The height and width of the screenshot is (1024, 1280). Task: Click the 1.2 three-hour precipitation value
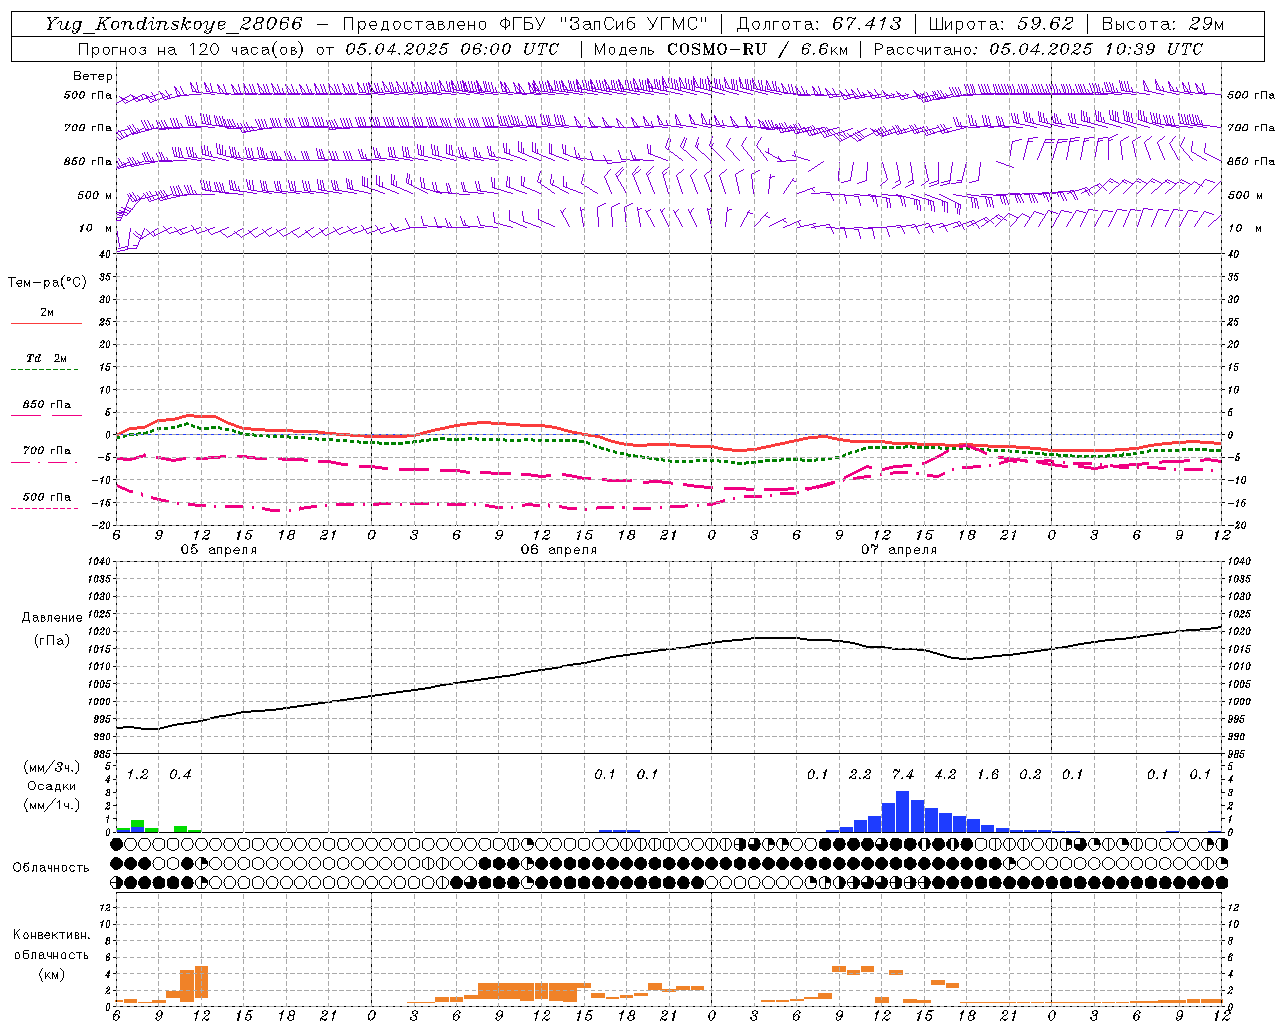[x=137, y=774]
